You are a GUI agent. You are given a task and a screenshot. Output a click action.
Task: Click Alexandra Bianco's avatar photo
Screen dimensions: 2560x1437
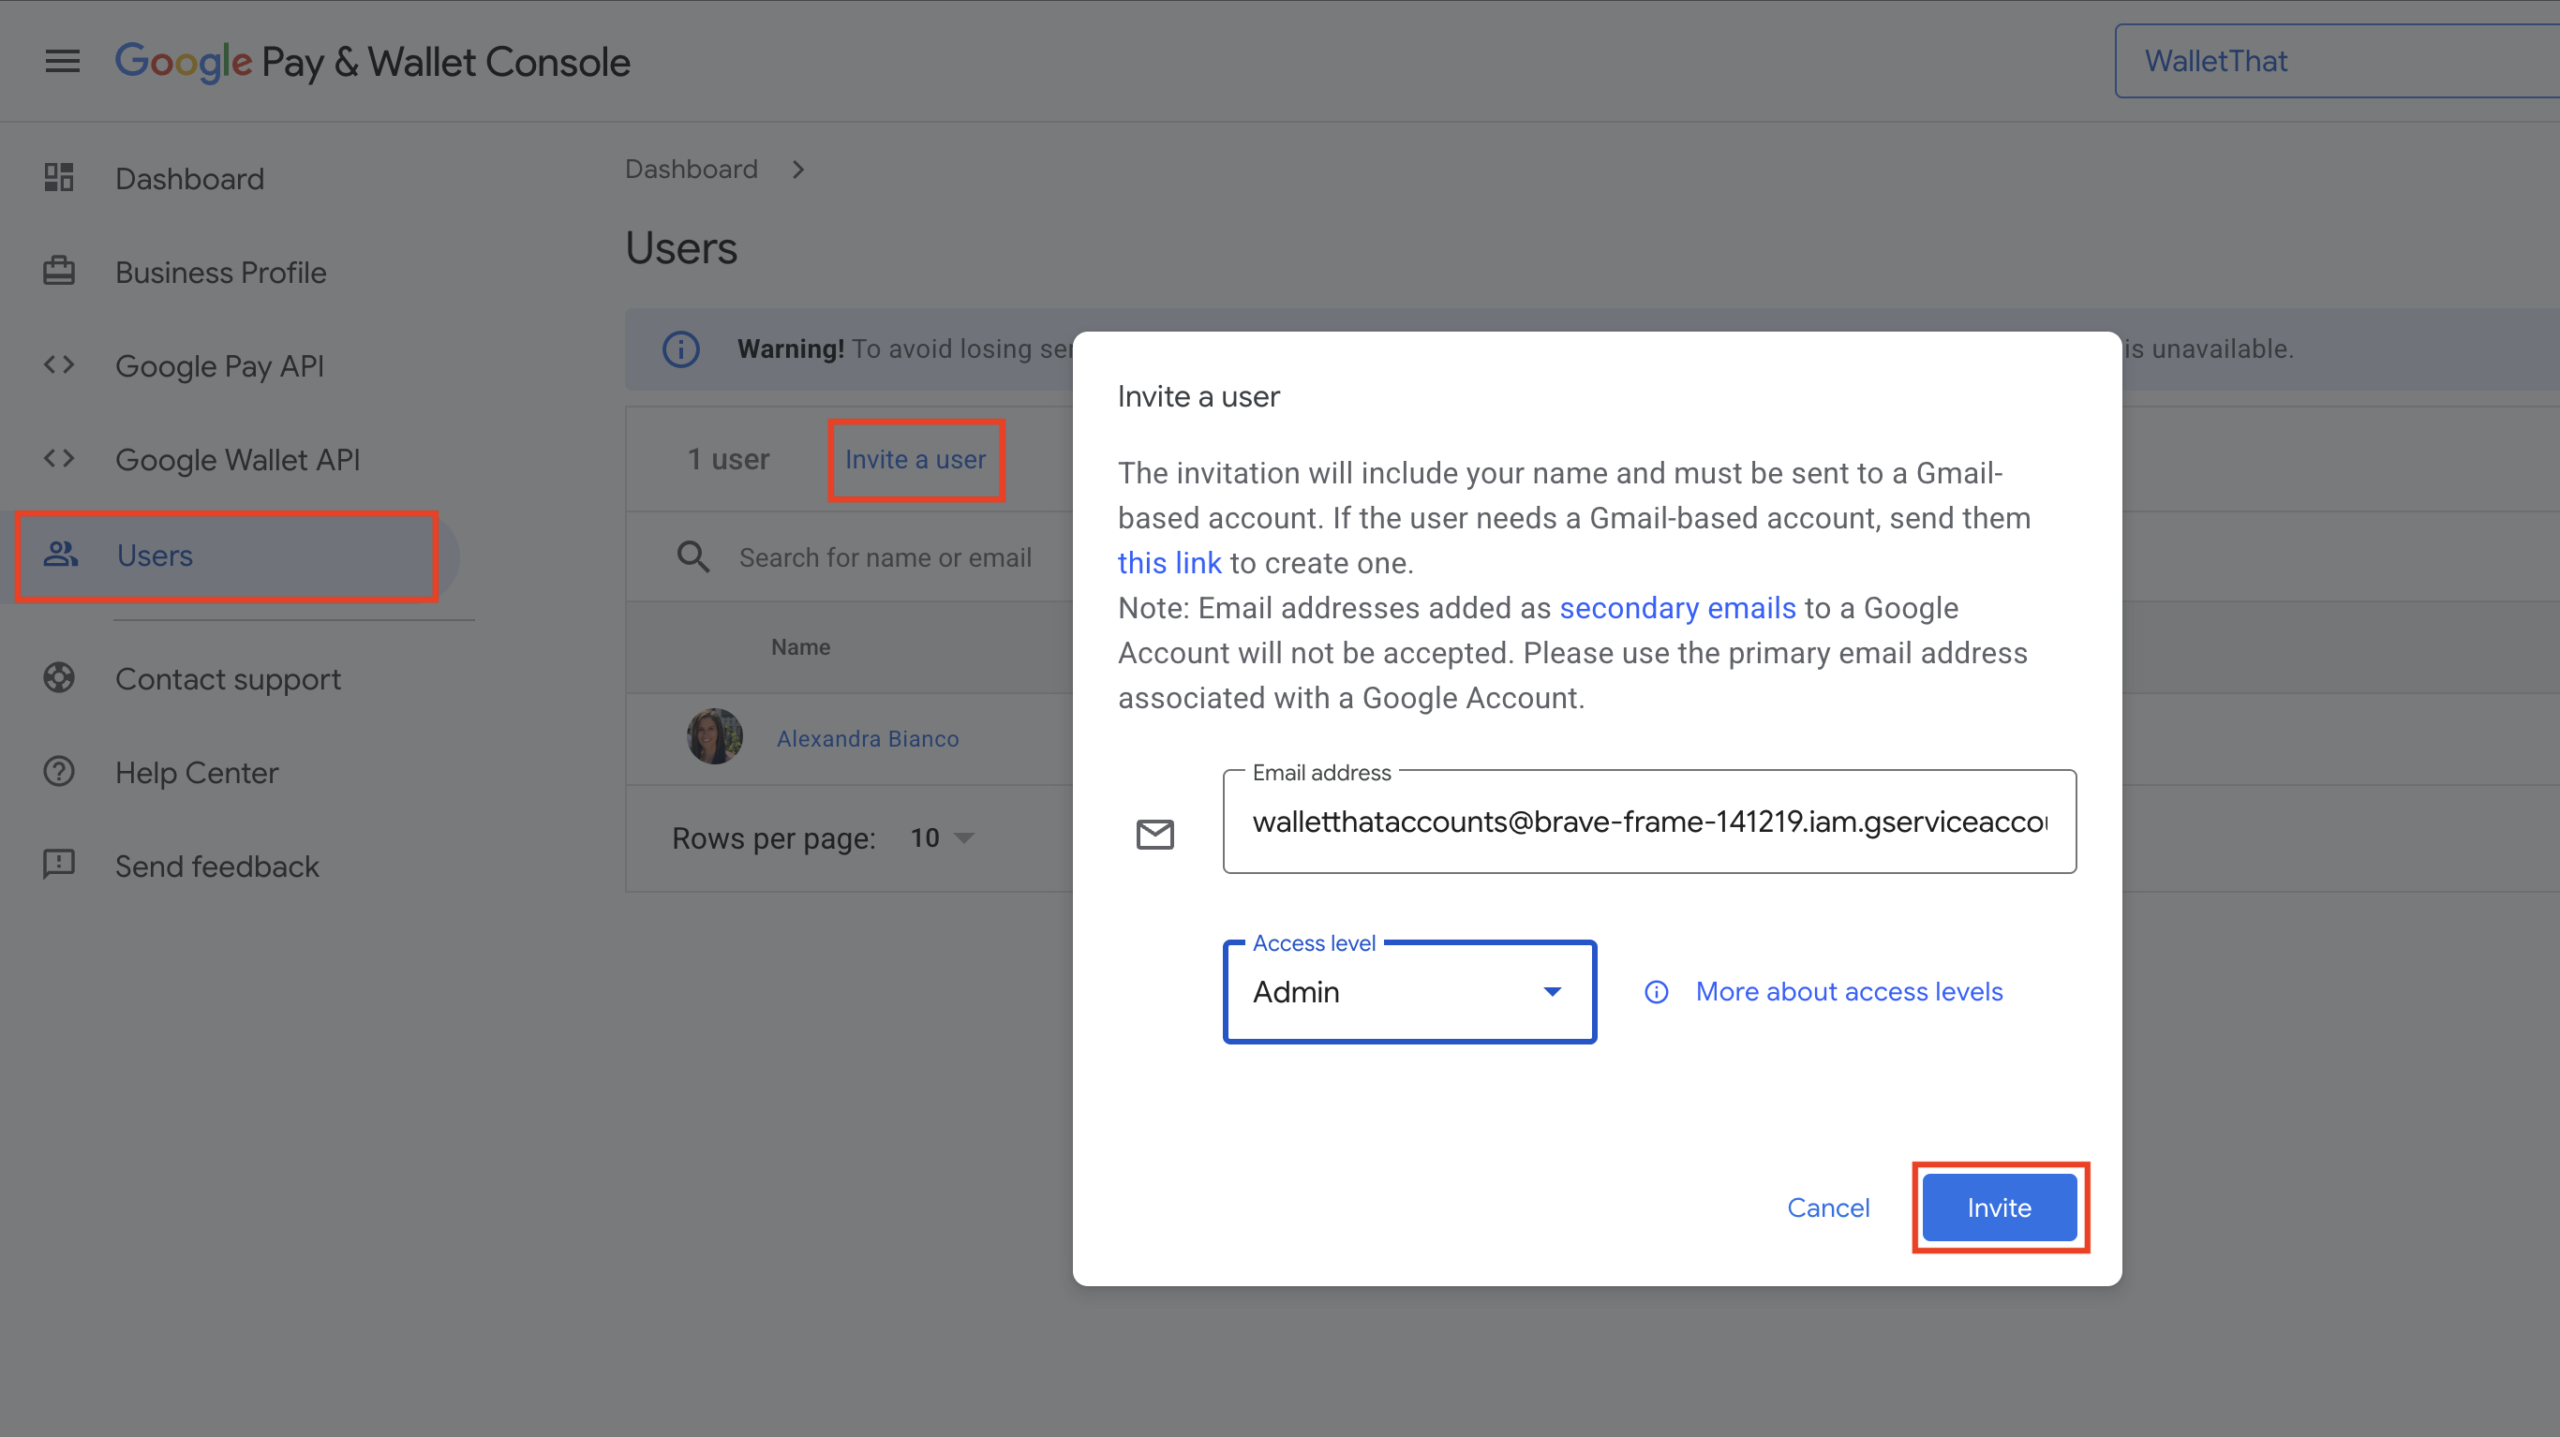tap(715, 737)
